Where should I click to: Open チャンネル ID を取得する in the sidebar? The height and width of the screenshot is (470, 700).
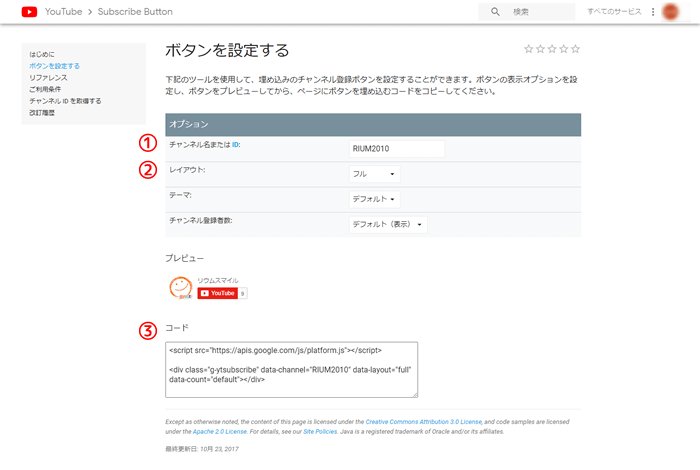point(65,101)
